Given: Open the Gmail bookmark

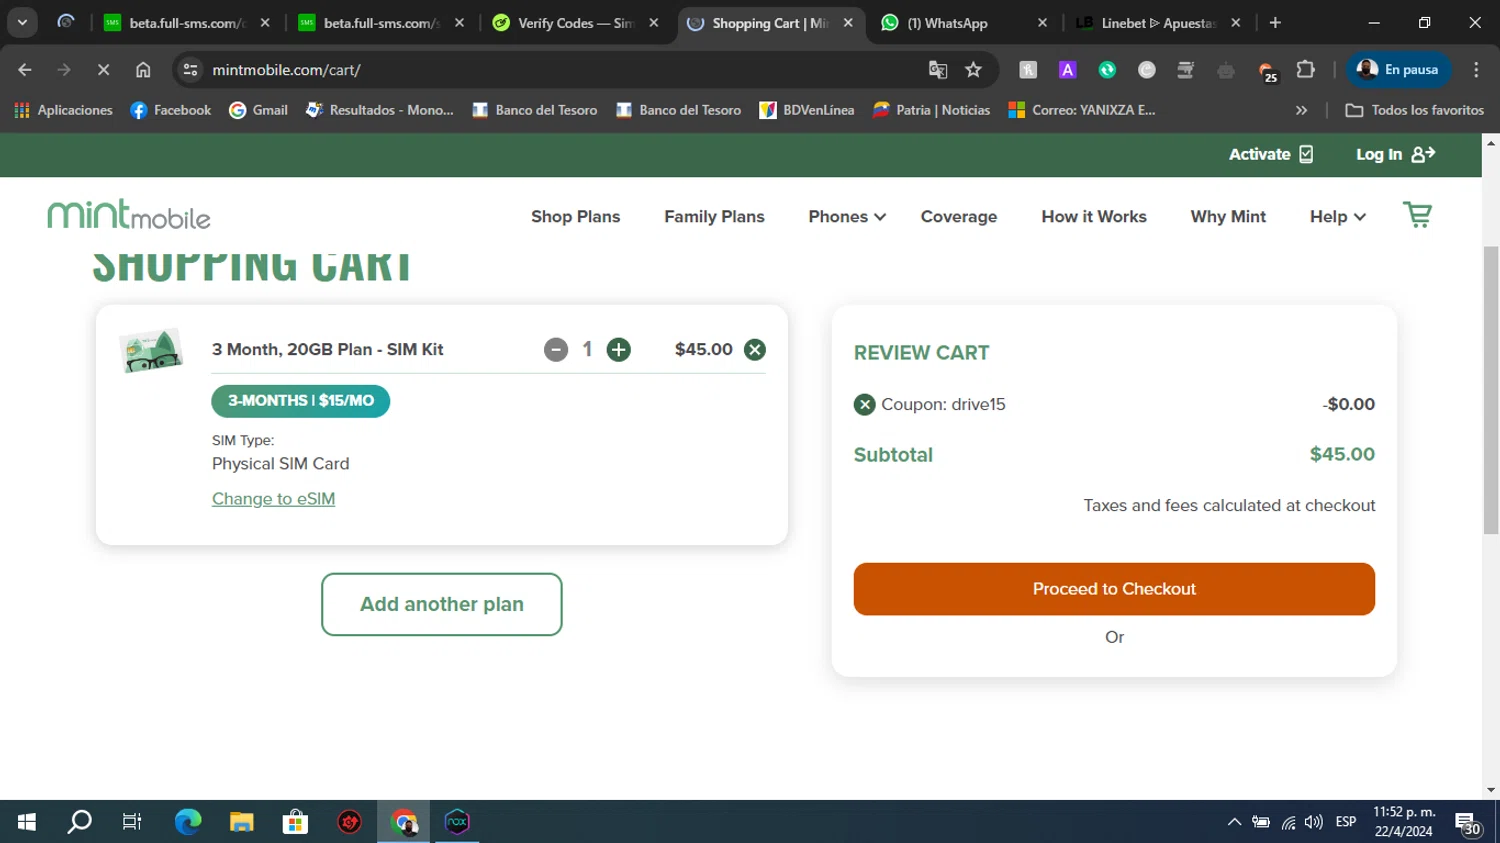Looking at the screenshot, I should point(258,110).
